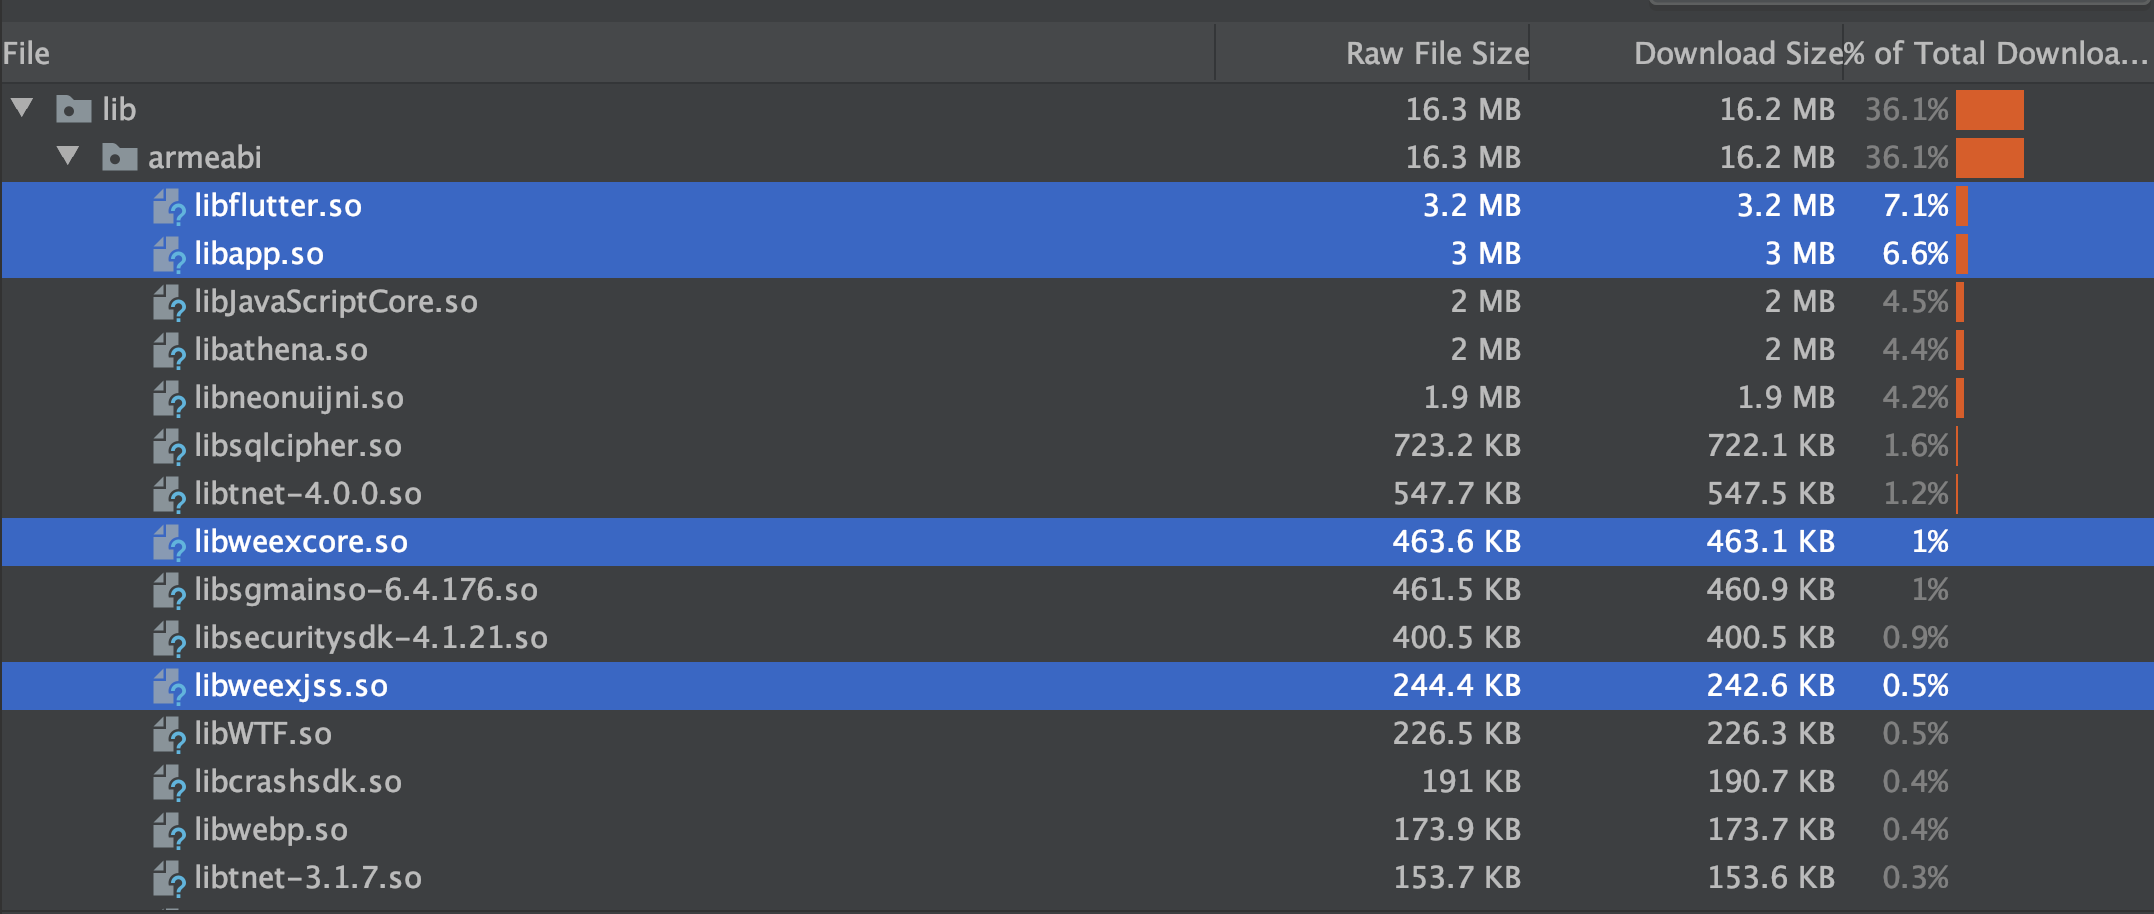The image size is (2154, 914).
Task: Click the 16.3 MB raw size for lib
Action: tap(1464, 109)
